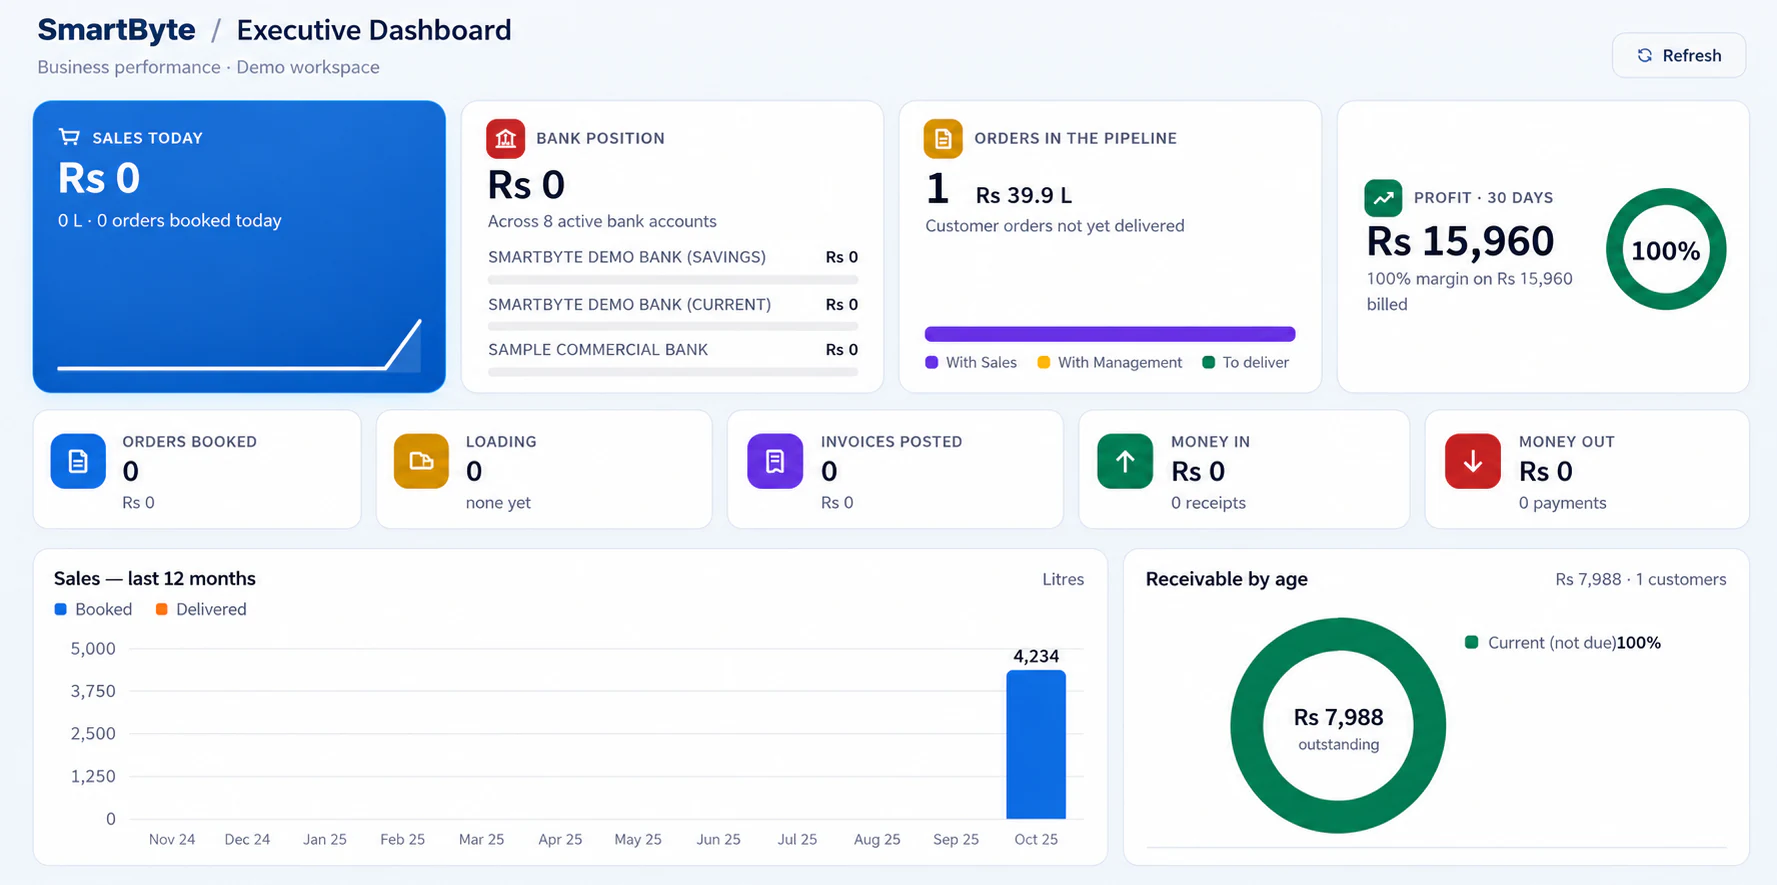This screenshot has height=885, width=1777.
Task: Click the Litres unit label on sales chart
Action: [x=1063, y=579]
